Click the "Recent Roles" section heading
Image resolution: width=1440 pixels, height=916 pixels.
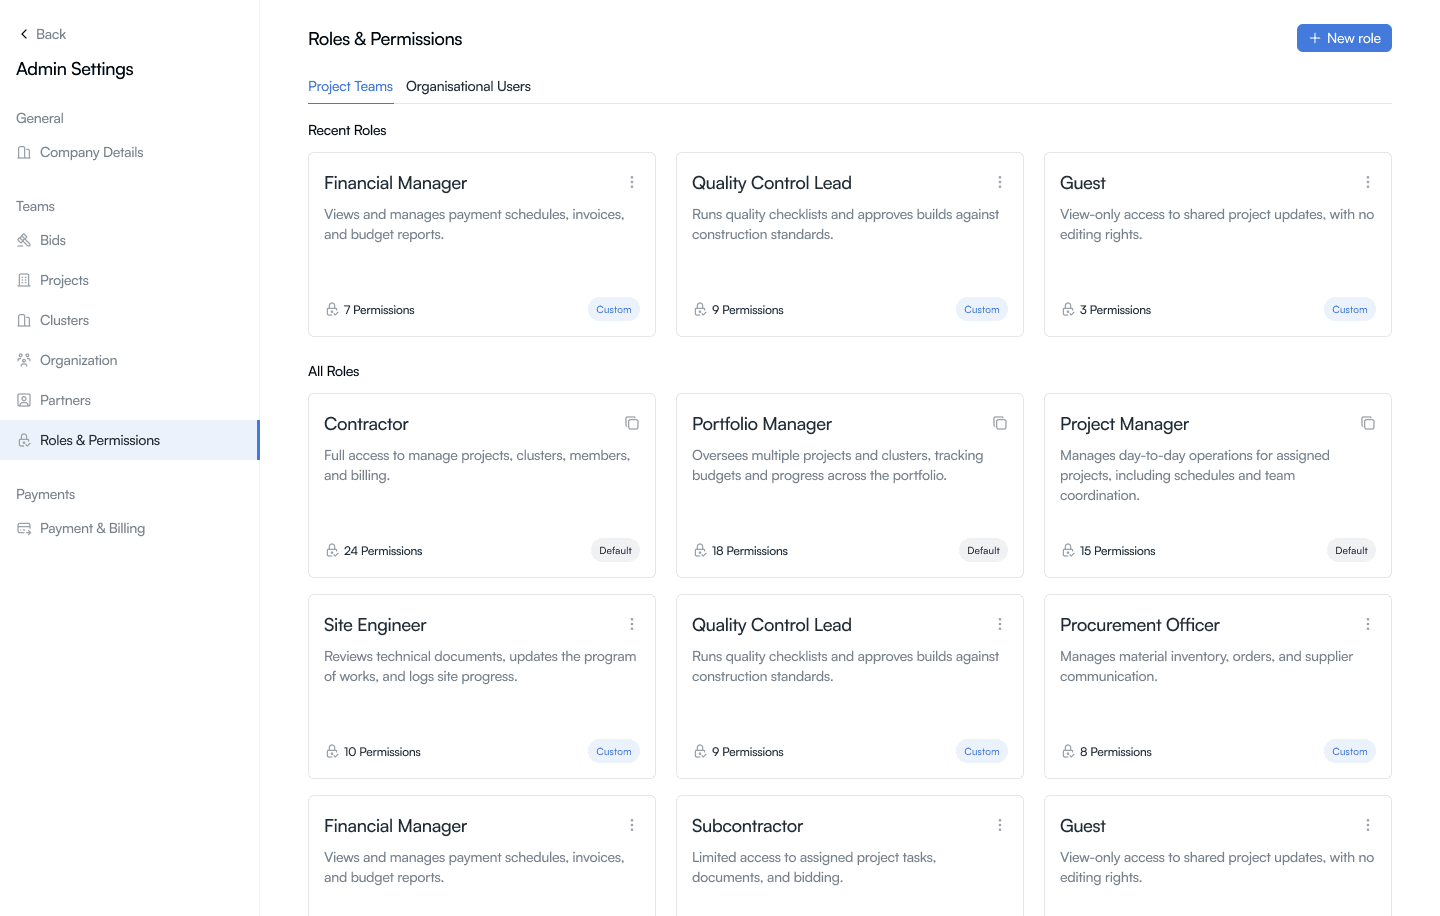[347, 130]
